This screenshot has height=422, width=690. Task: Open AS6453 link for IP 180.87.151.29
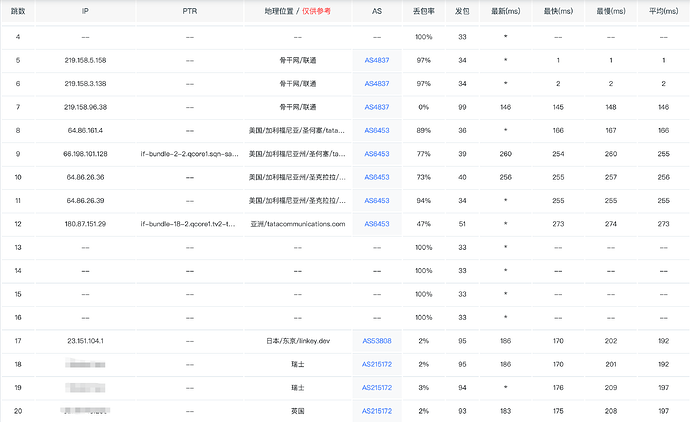click(x=377, y=224)
